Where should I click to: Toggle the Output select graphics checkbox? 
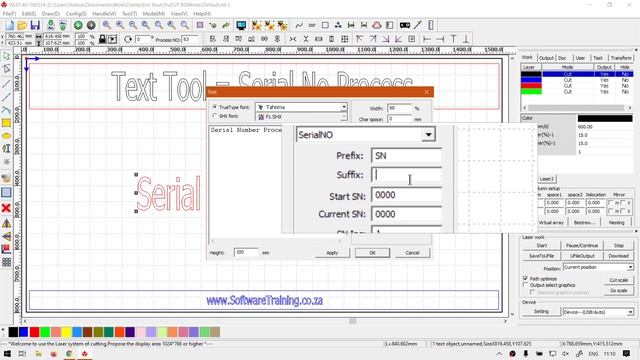coord(525,285)
